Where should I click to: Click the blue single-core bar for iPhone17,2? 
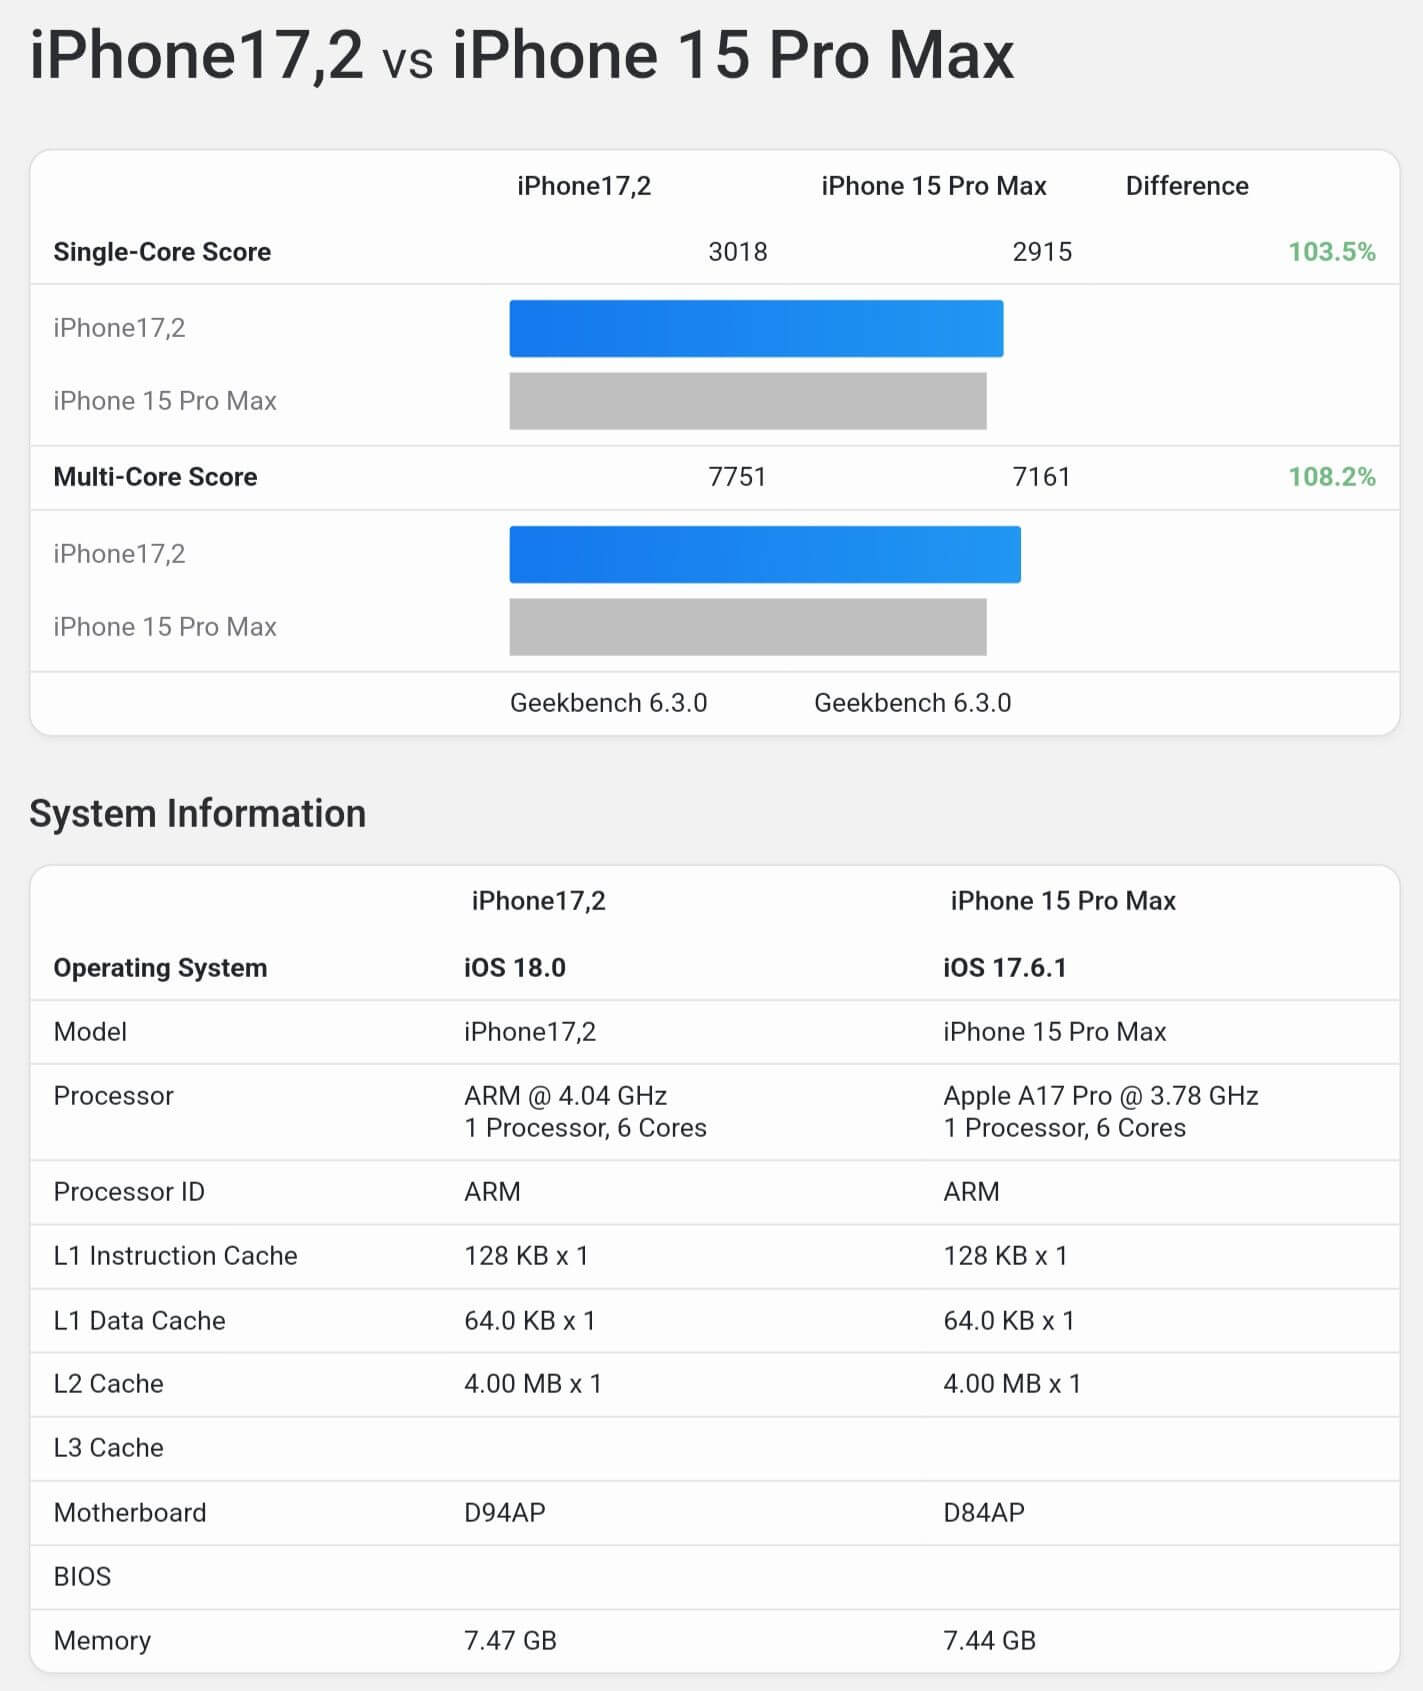[x=756, y=328]
